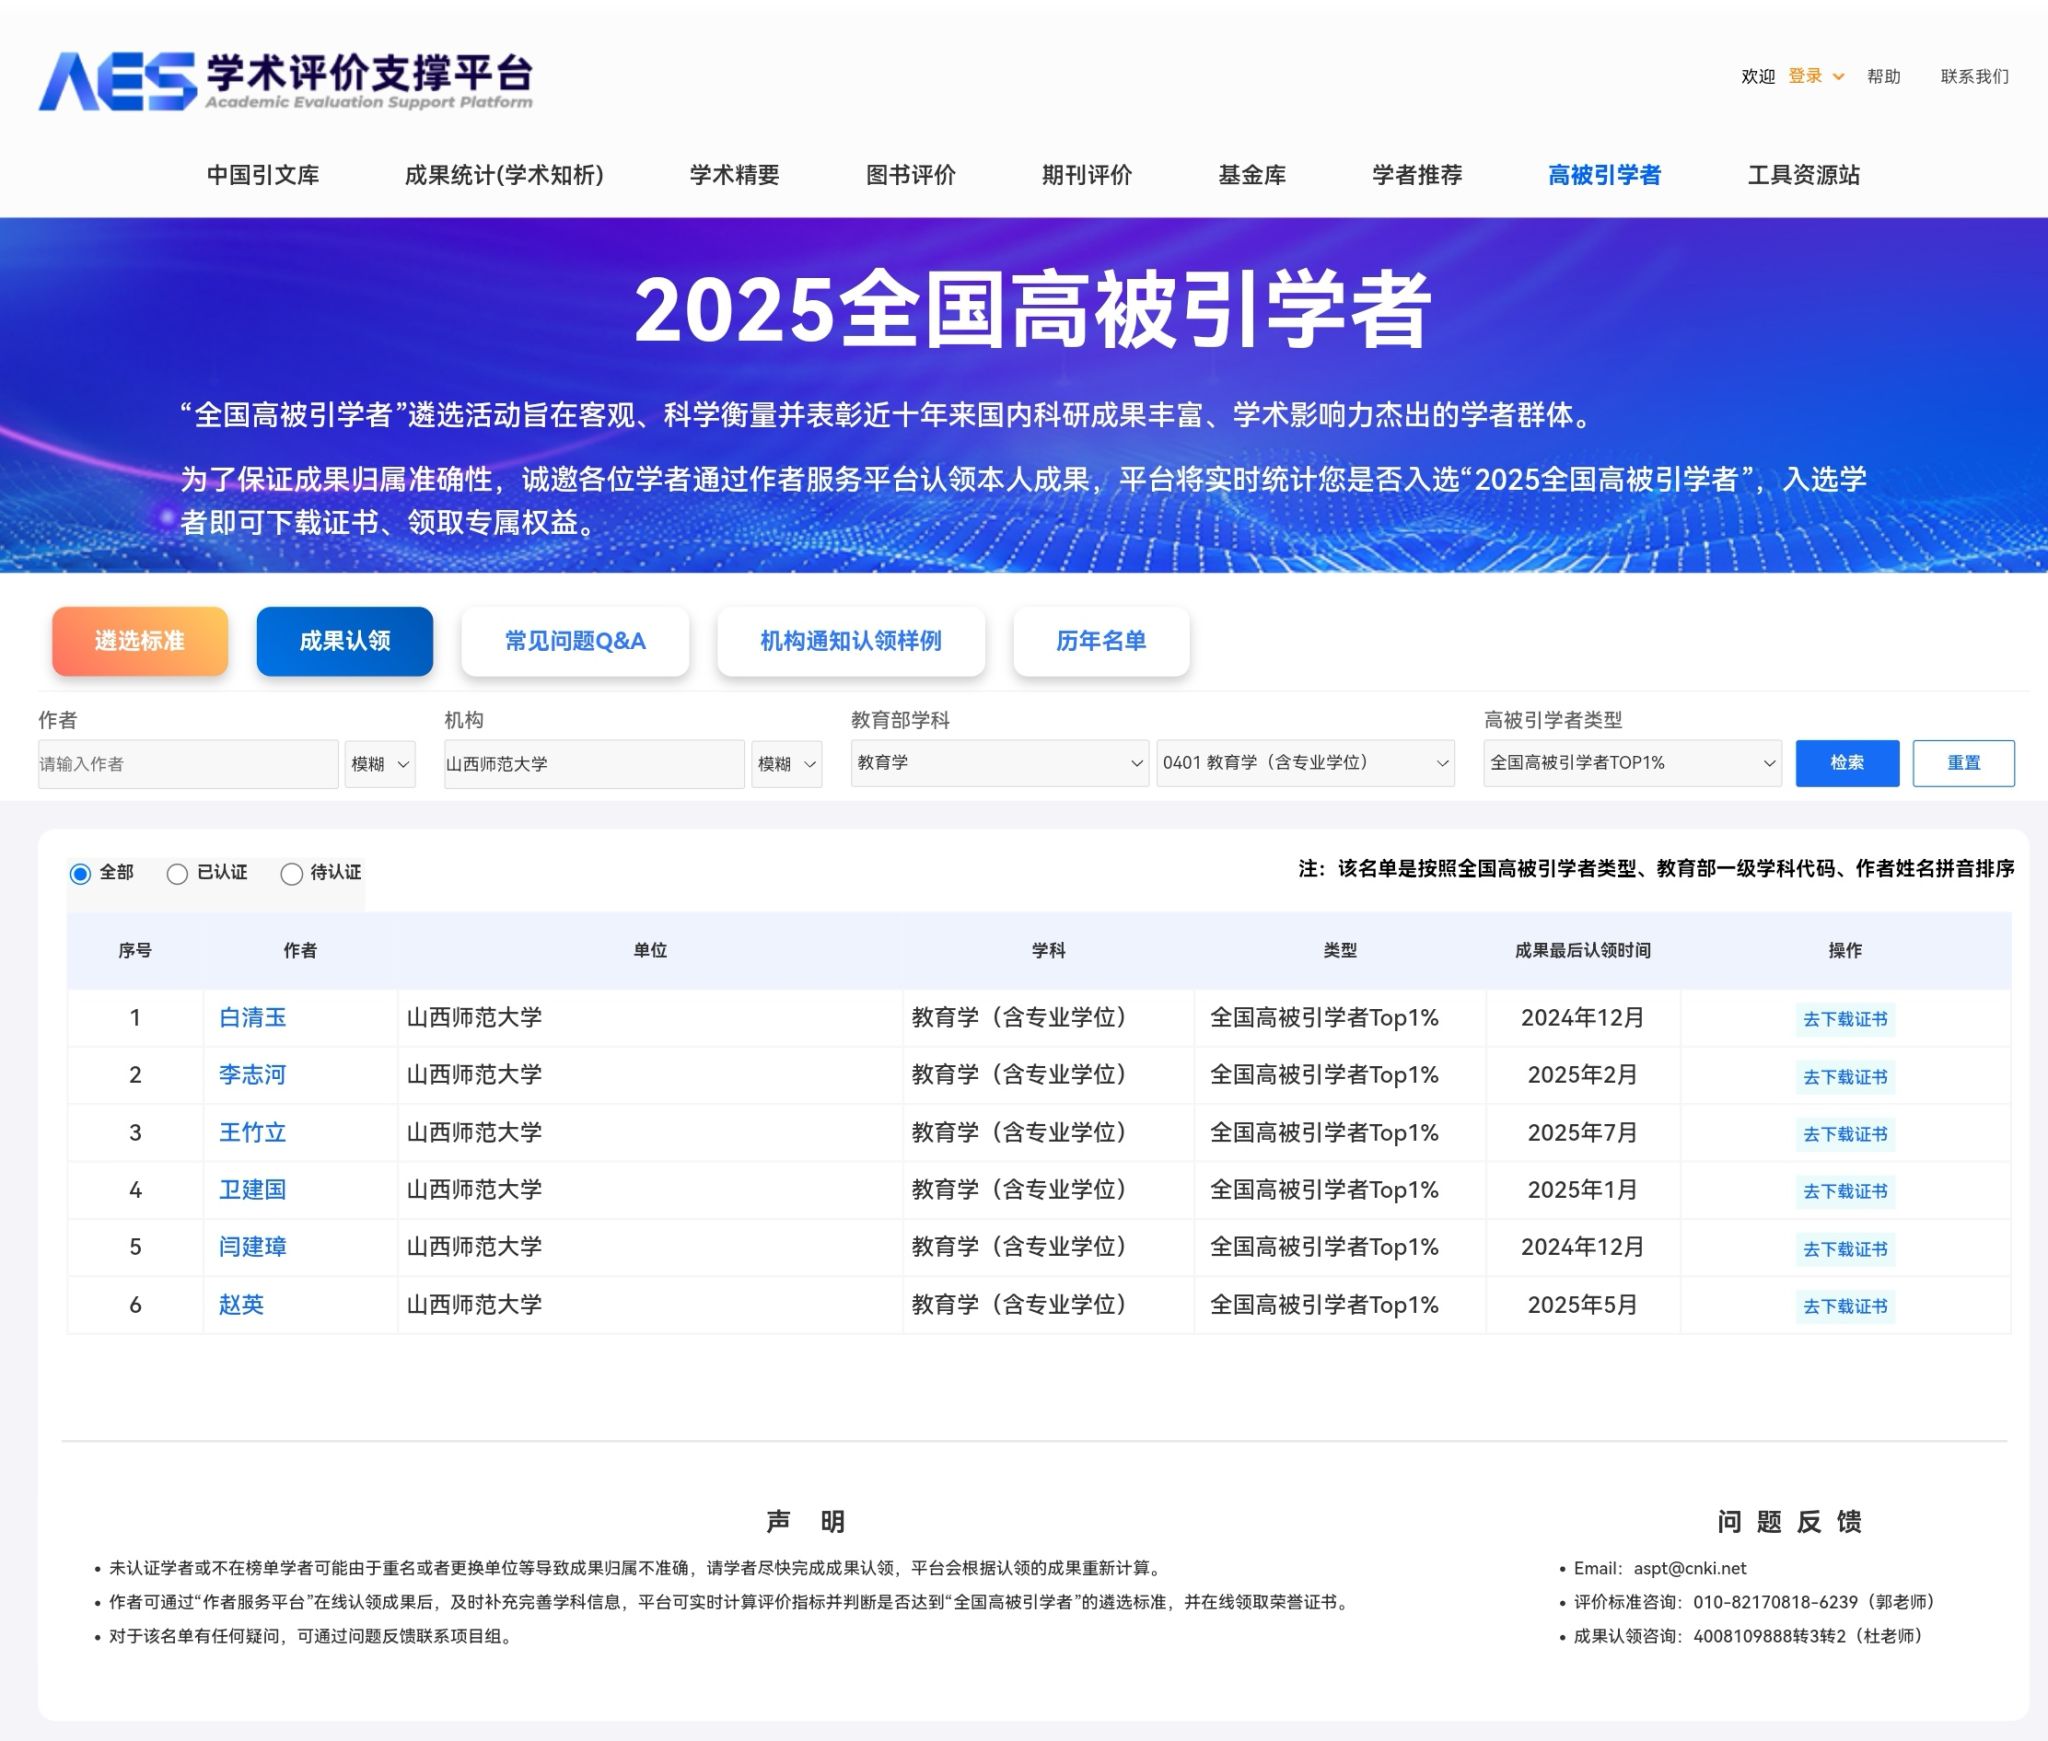Select the 已认证 radio button
This screenshot has height=1741, width=2048.
click(x=177, y=874)
